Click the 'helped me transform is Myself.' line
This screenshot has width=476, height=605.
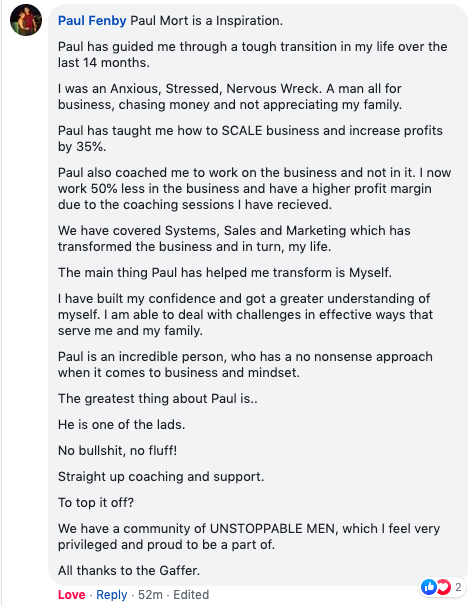(x=224, y=272)
